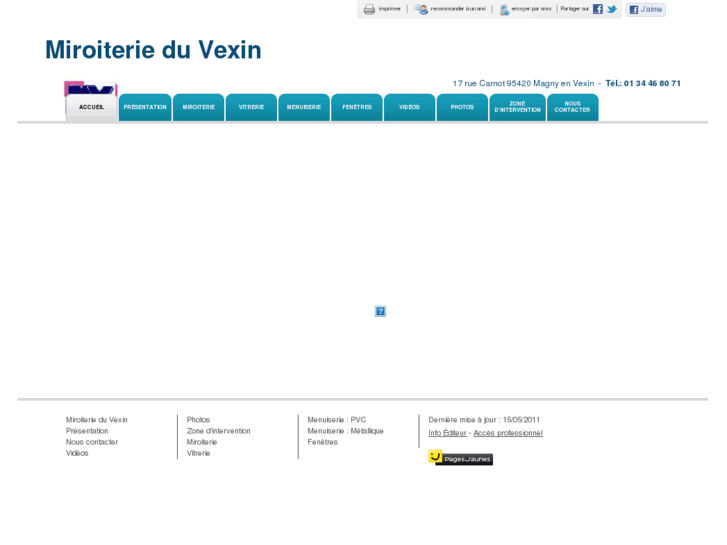Screen dimensions: 727x545
Task: Open the Menuiserie : Métallique footer link
Action: click(345, 431)
